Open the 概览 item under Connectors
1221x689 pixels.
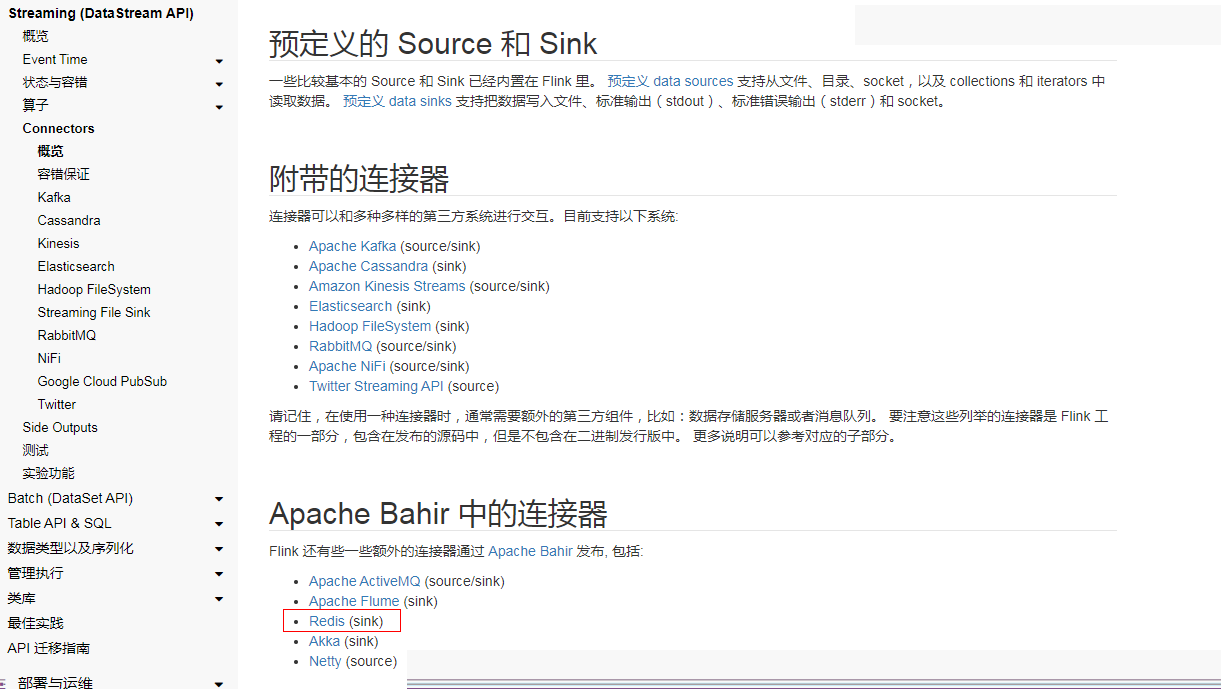[51, 151]
